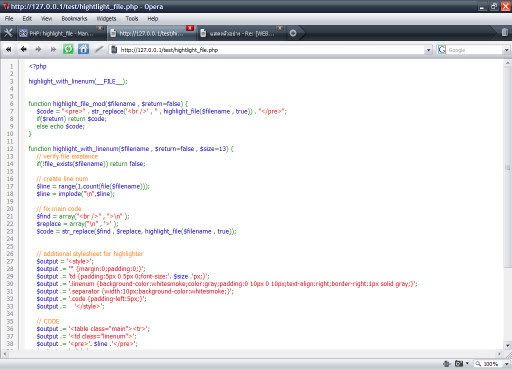
Task: Click the '// verify file existence' comment
Action: (67, 156)
